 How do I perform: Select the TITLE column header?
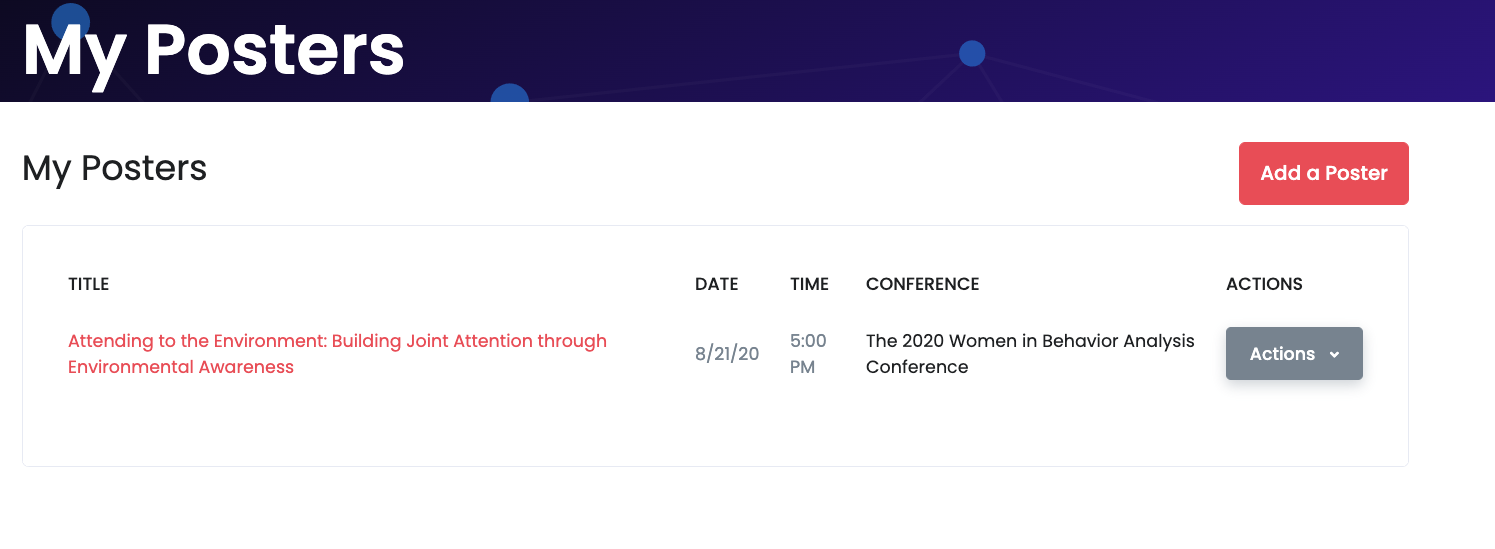pyautogui.click(x=88, y=284)
